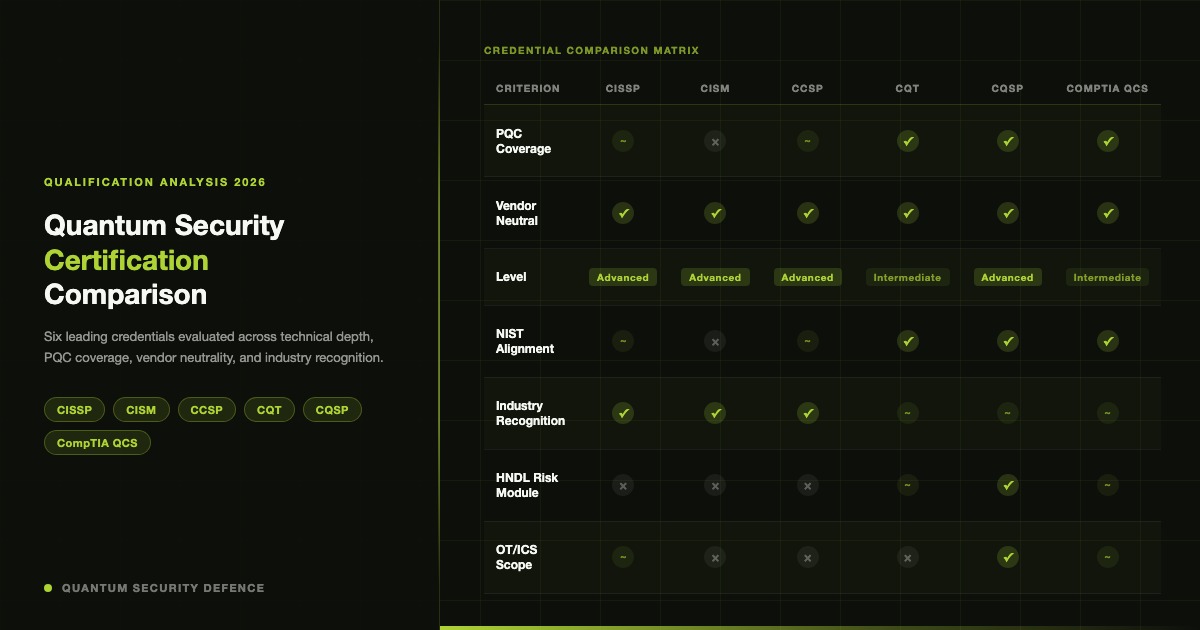
Task: Click the CQSP HNDL Risk Module checkmark
Action: (1007, 485)
